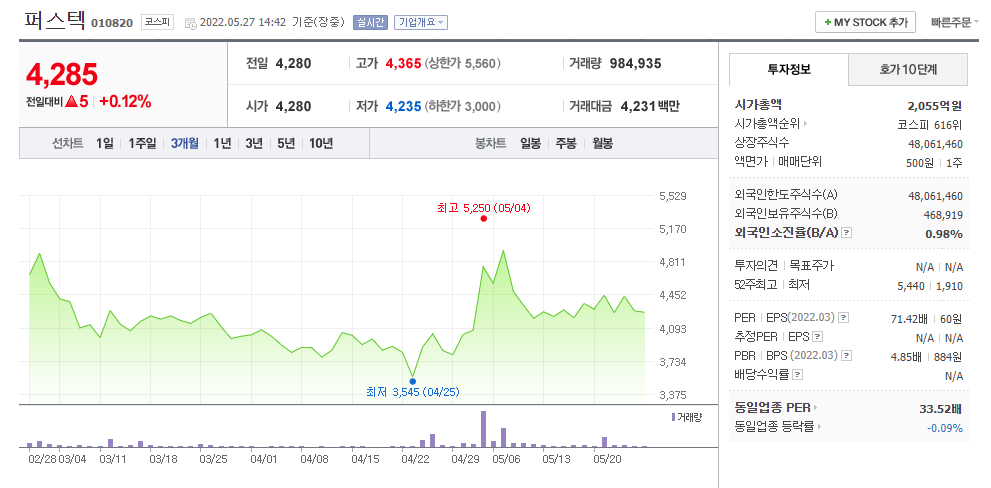Click the red 최고 5,250 point on chart
Viewport: 991px width, 488px height.
(x=483, y=219)
